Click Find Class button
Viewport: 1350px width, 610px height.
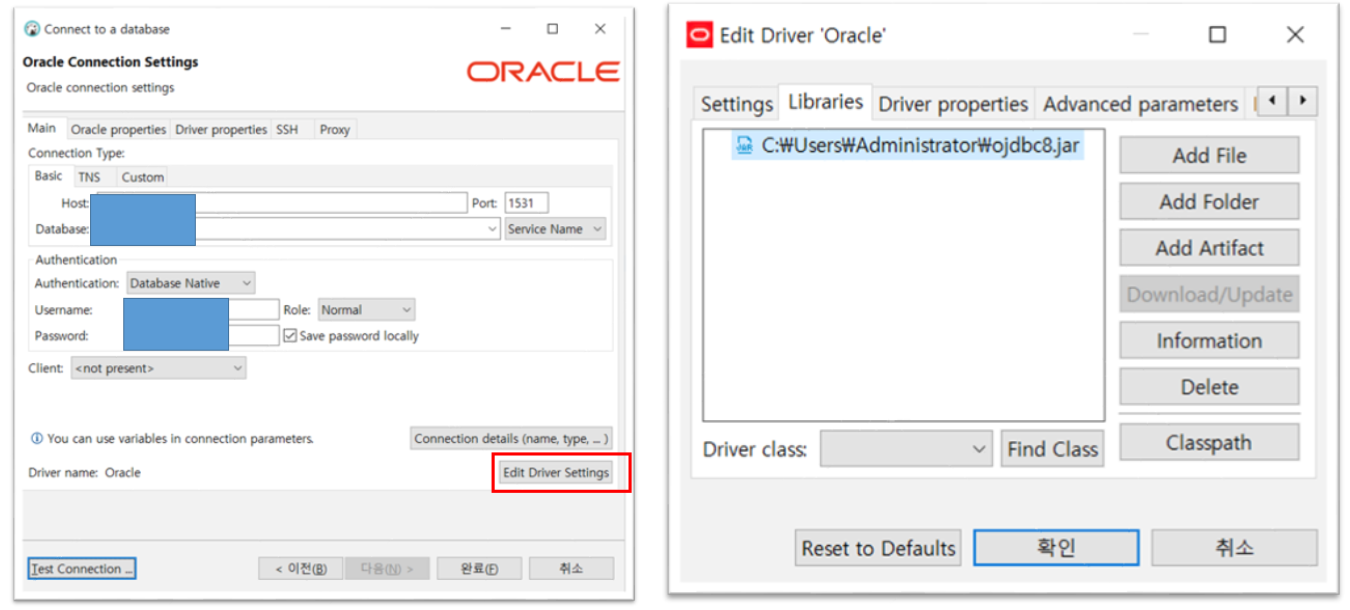[1052, 450]
